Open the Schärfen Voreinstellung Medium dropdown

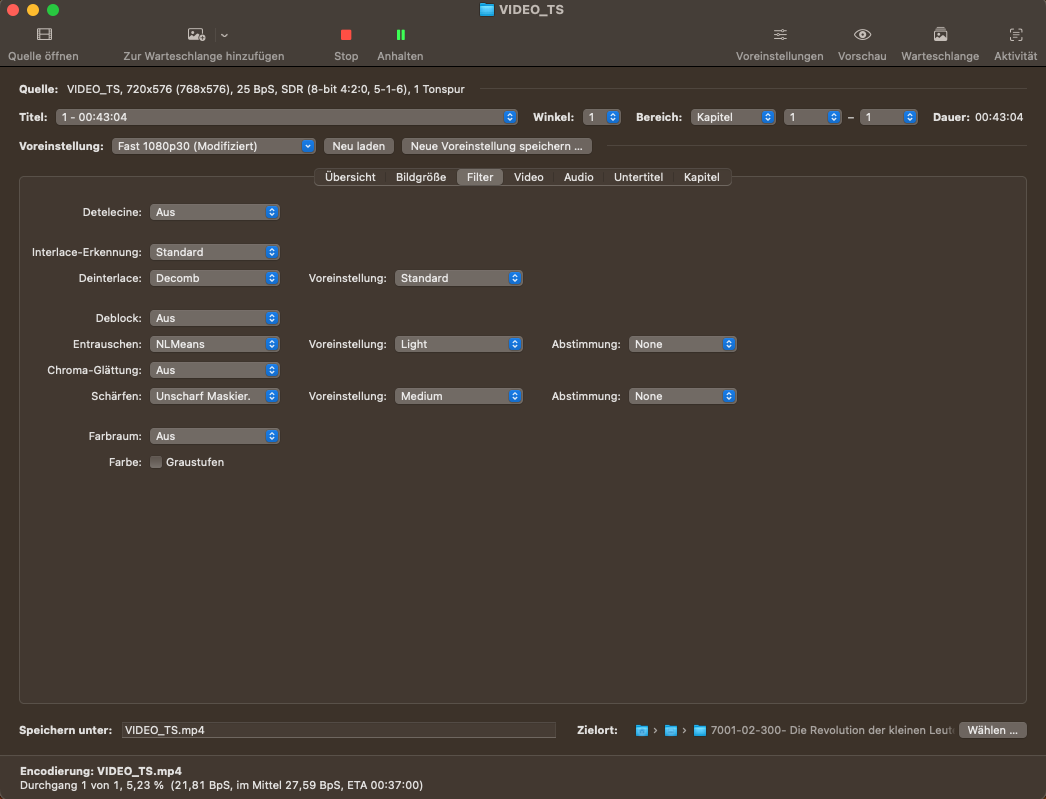tap(458, 396)
